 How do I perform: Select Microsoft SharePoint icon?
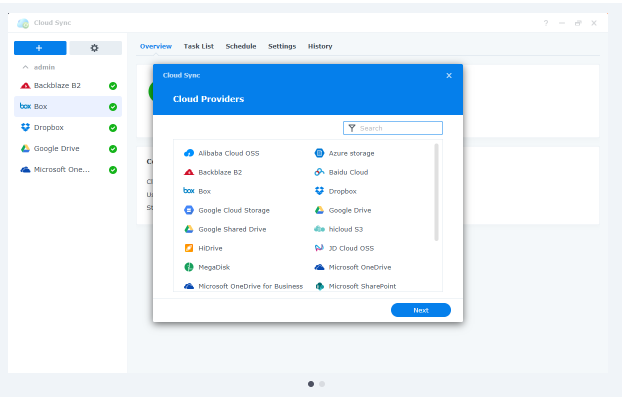[319, 286]
